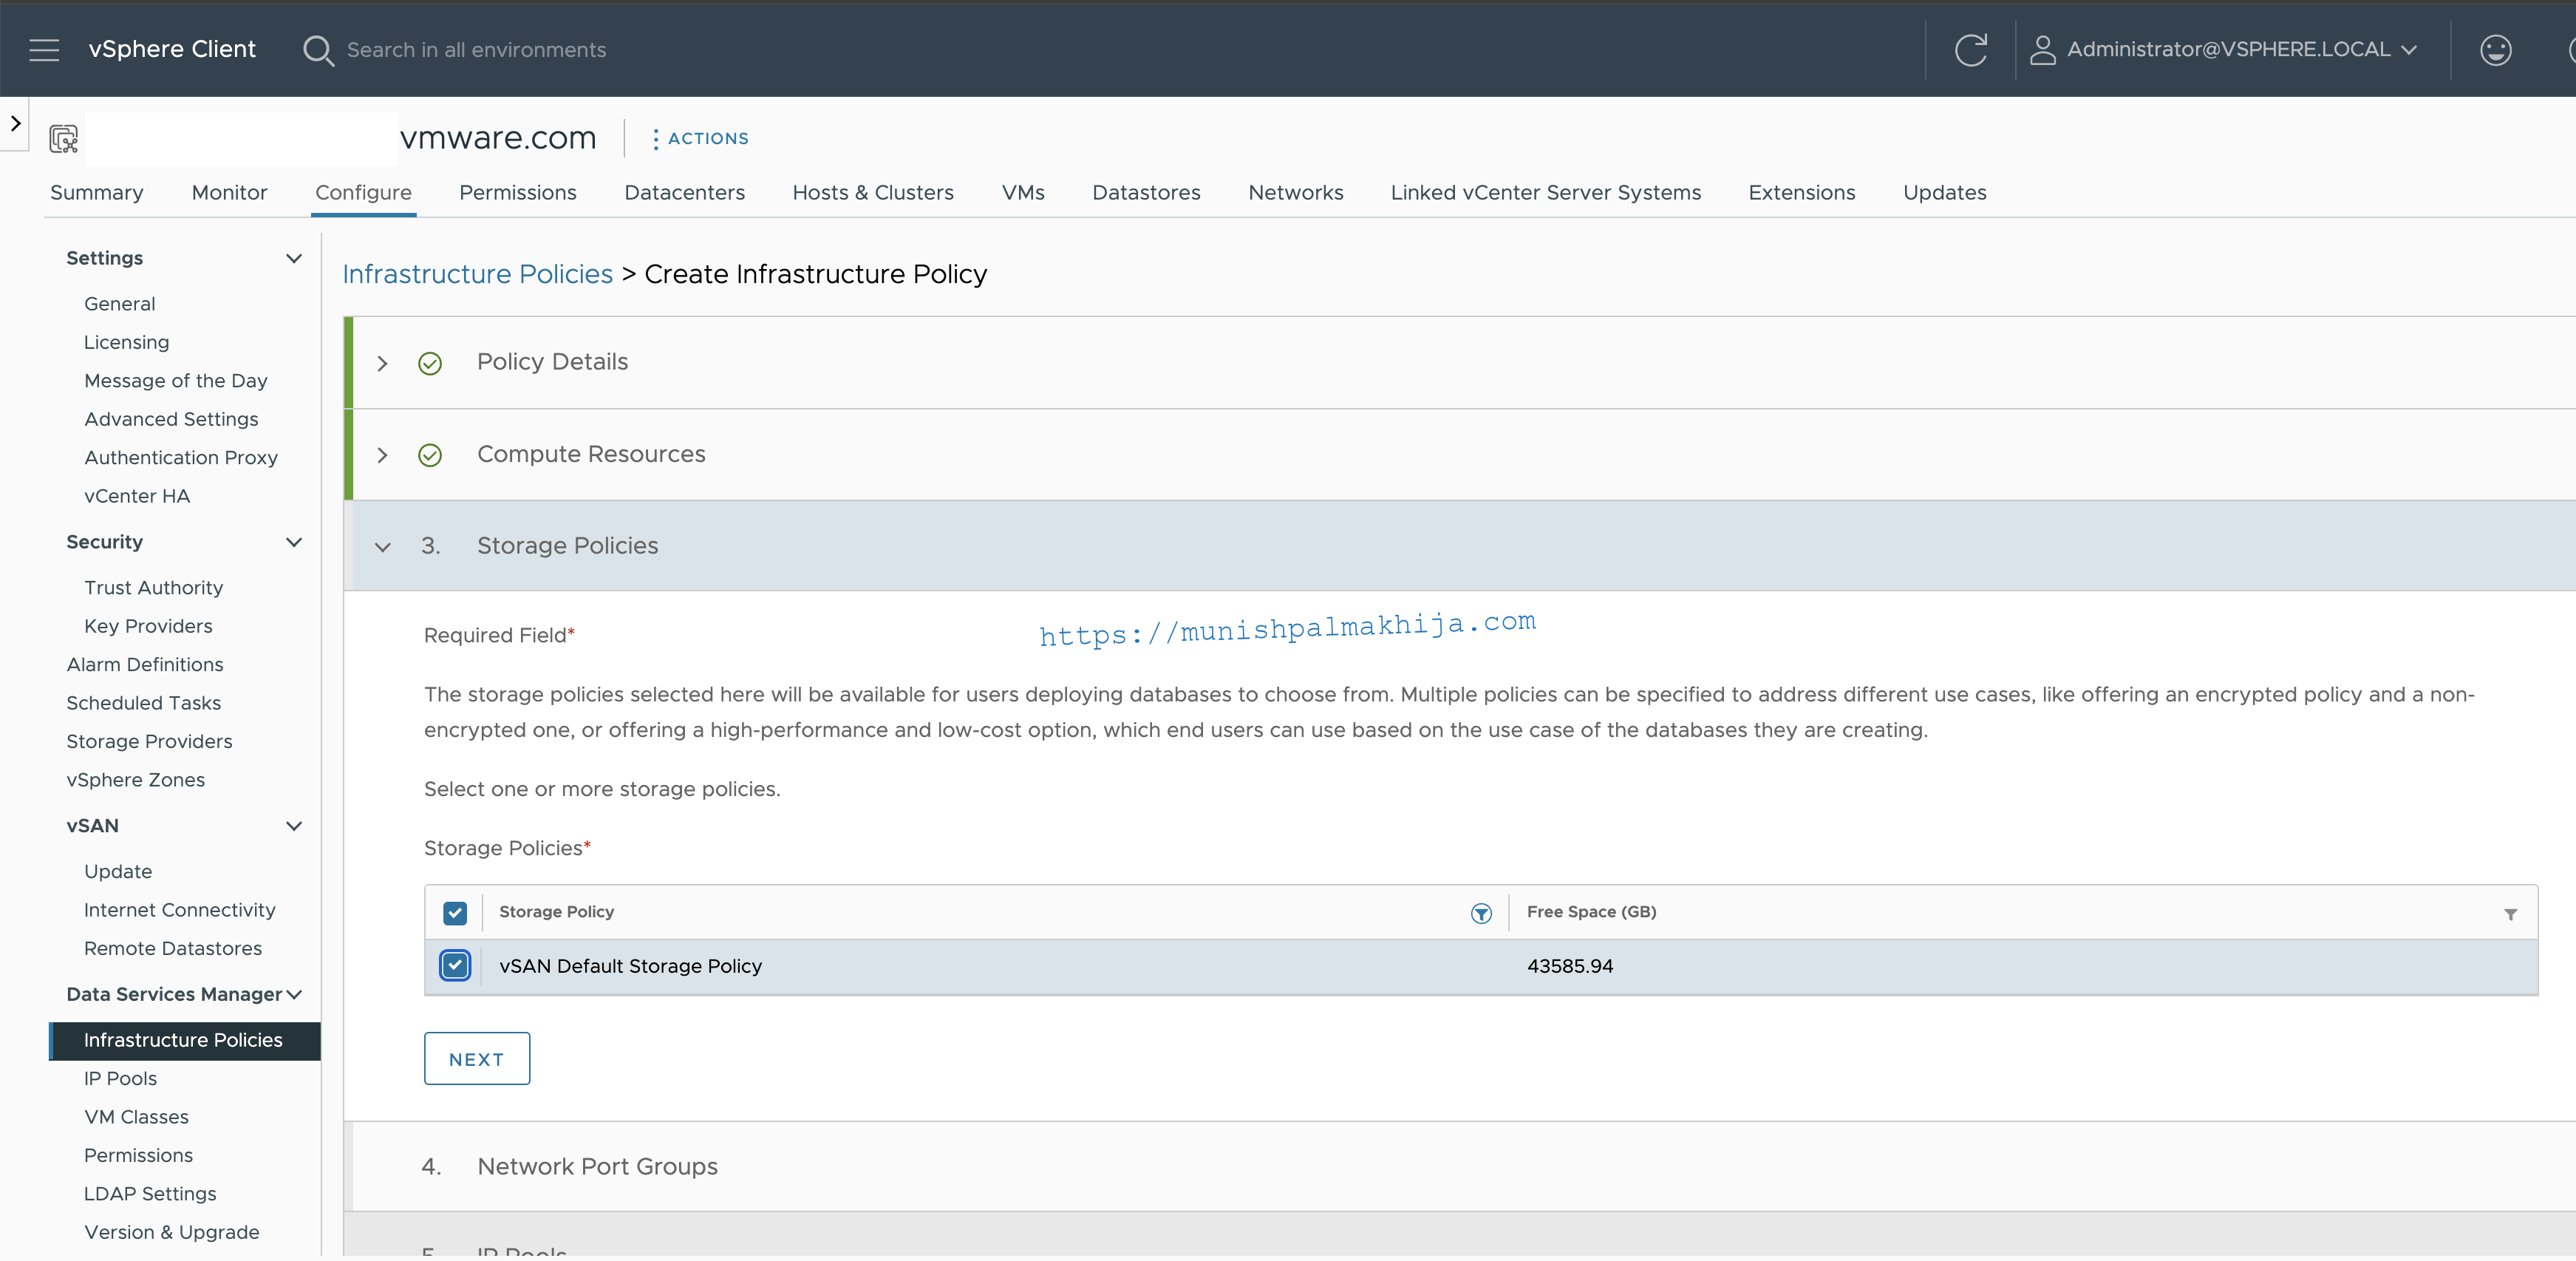Open the Hosts & Clusters tab

pyautogui.click(x=873, y=192)
